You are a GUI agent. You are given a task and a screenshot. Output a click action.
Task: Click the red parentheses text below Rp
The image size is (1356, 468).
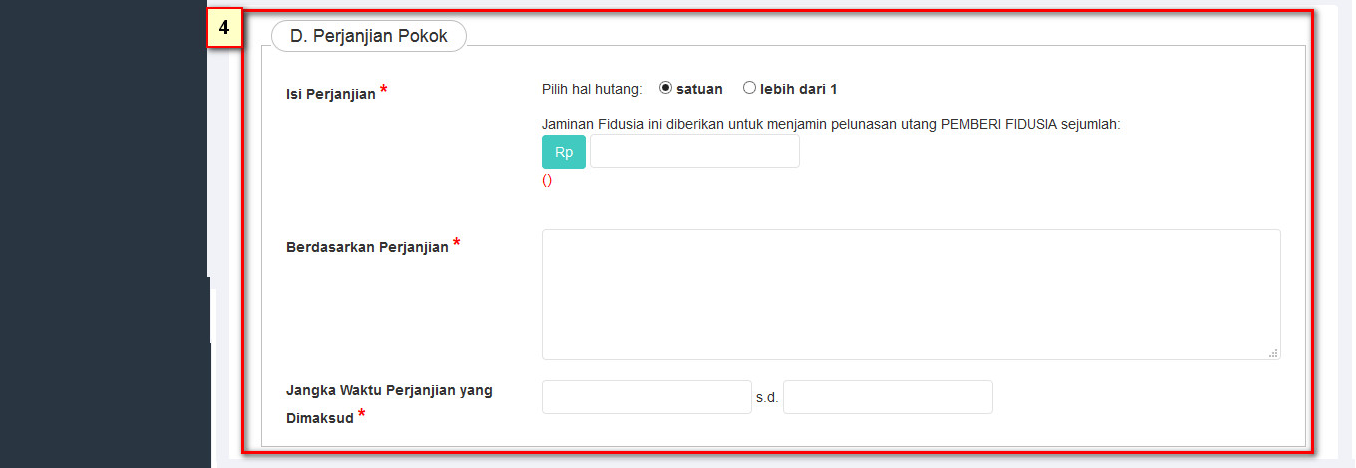[x=547, y=180]
